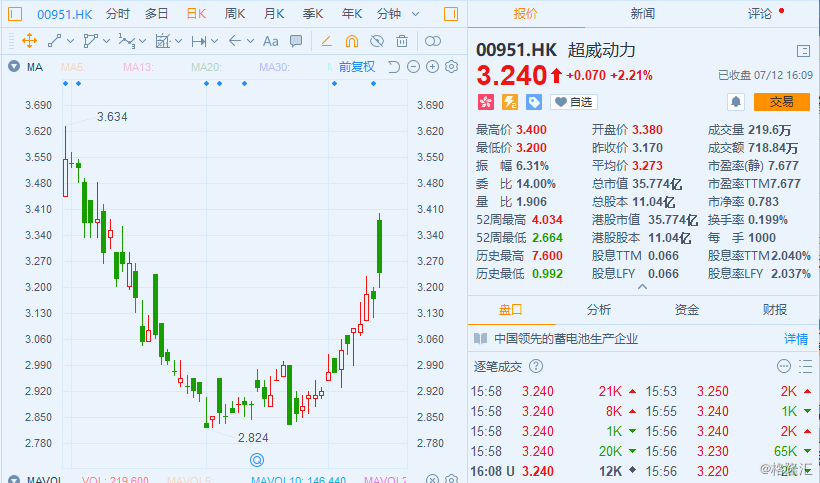This screenshot has height=483, width=820.
Task: Click the orange 交易 trade button
Action: (781, 102)
